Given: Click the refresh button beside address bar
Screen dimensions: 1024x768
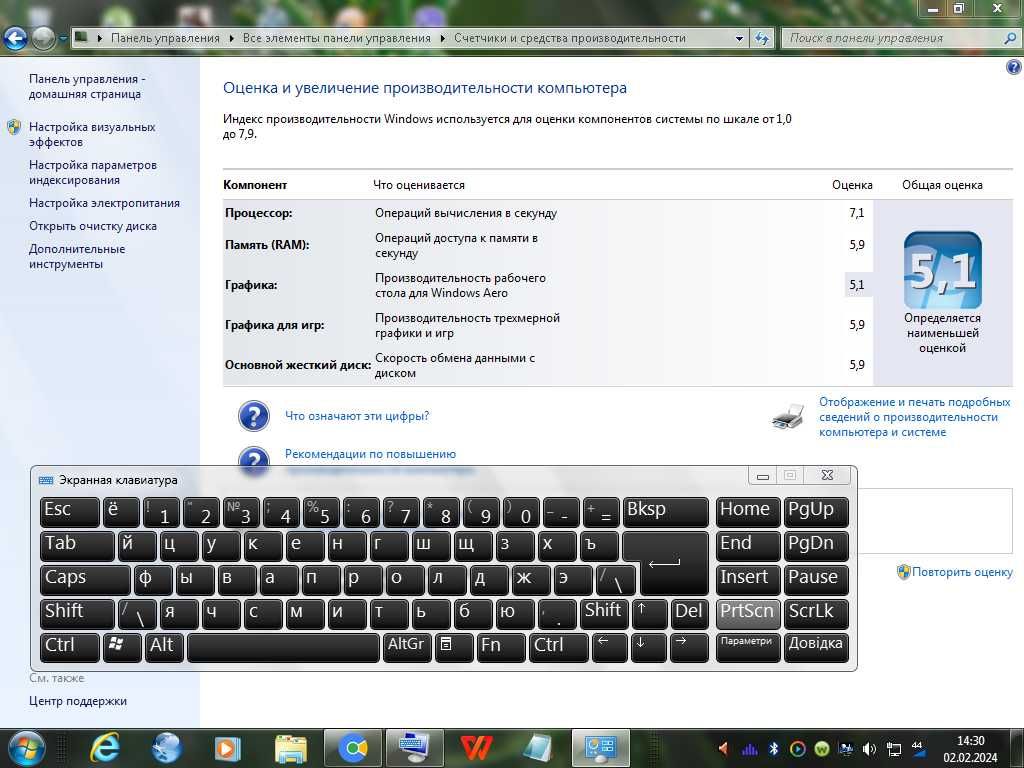Looking at the screenshot, I should [x=761, y=39].
